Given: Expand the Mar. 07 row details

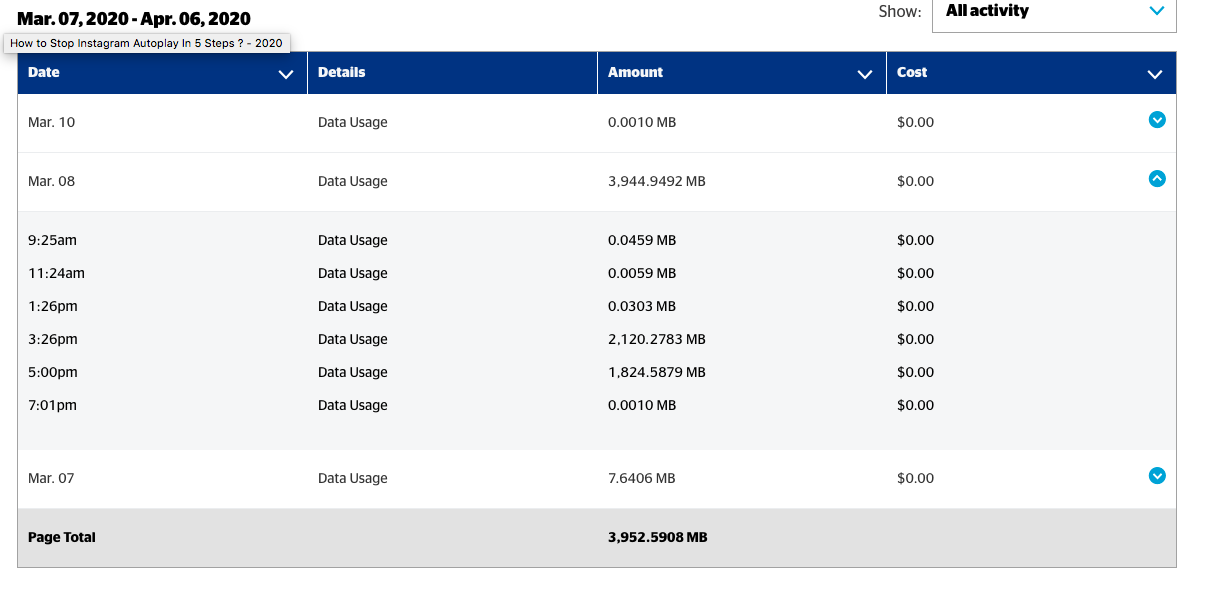Looking at the screenshot, I should click(x=1157, y=476).
